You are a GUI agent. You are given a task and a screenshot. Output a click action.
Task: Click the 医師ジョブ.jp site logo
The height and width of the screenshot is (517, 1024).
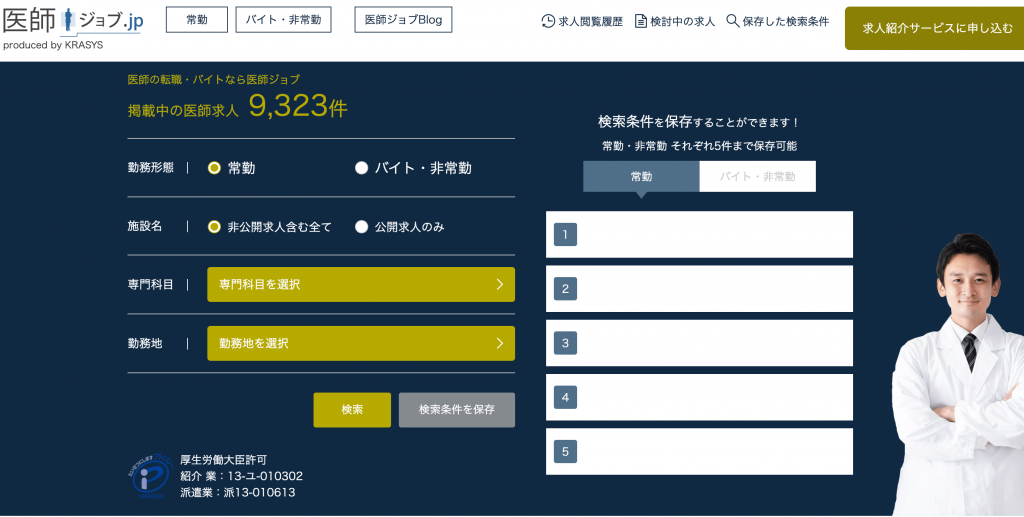pos(71,23)
